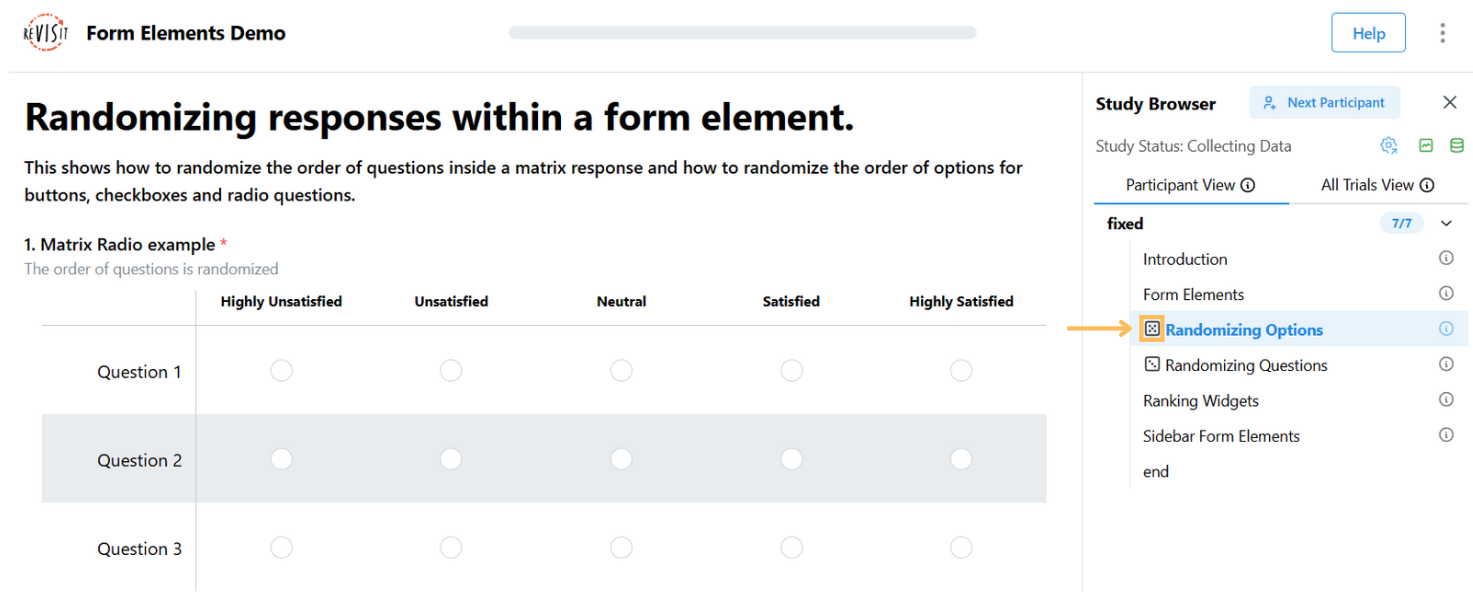1473x592 pixels.
Task: Select Highly Satisfied for Question 3
Action: (961, 548)
